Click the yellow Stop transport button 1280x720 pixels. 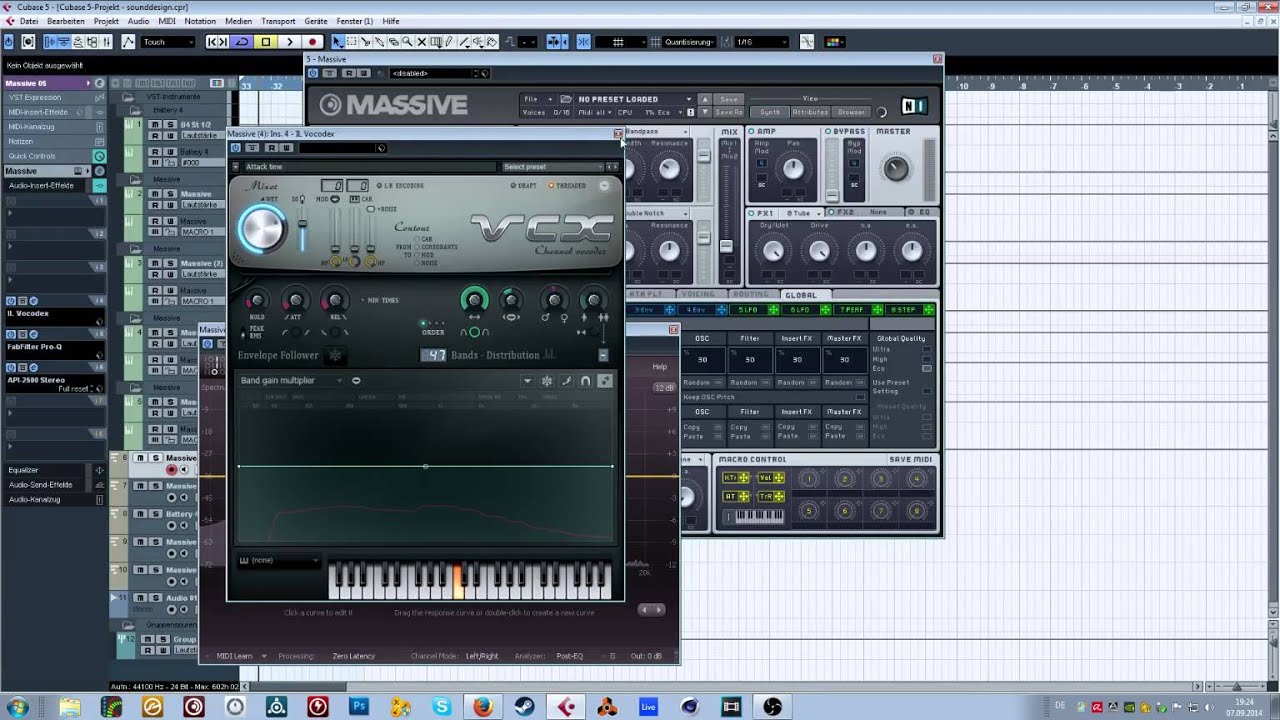(265, 42)
